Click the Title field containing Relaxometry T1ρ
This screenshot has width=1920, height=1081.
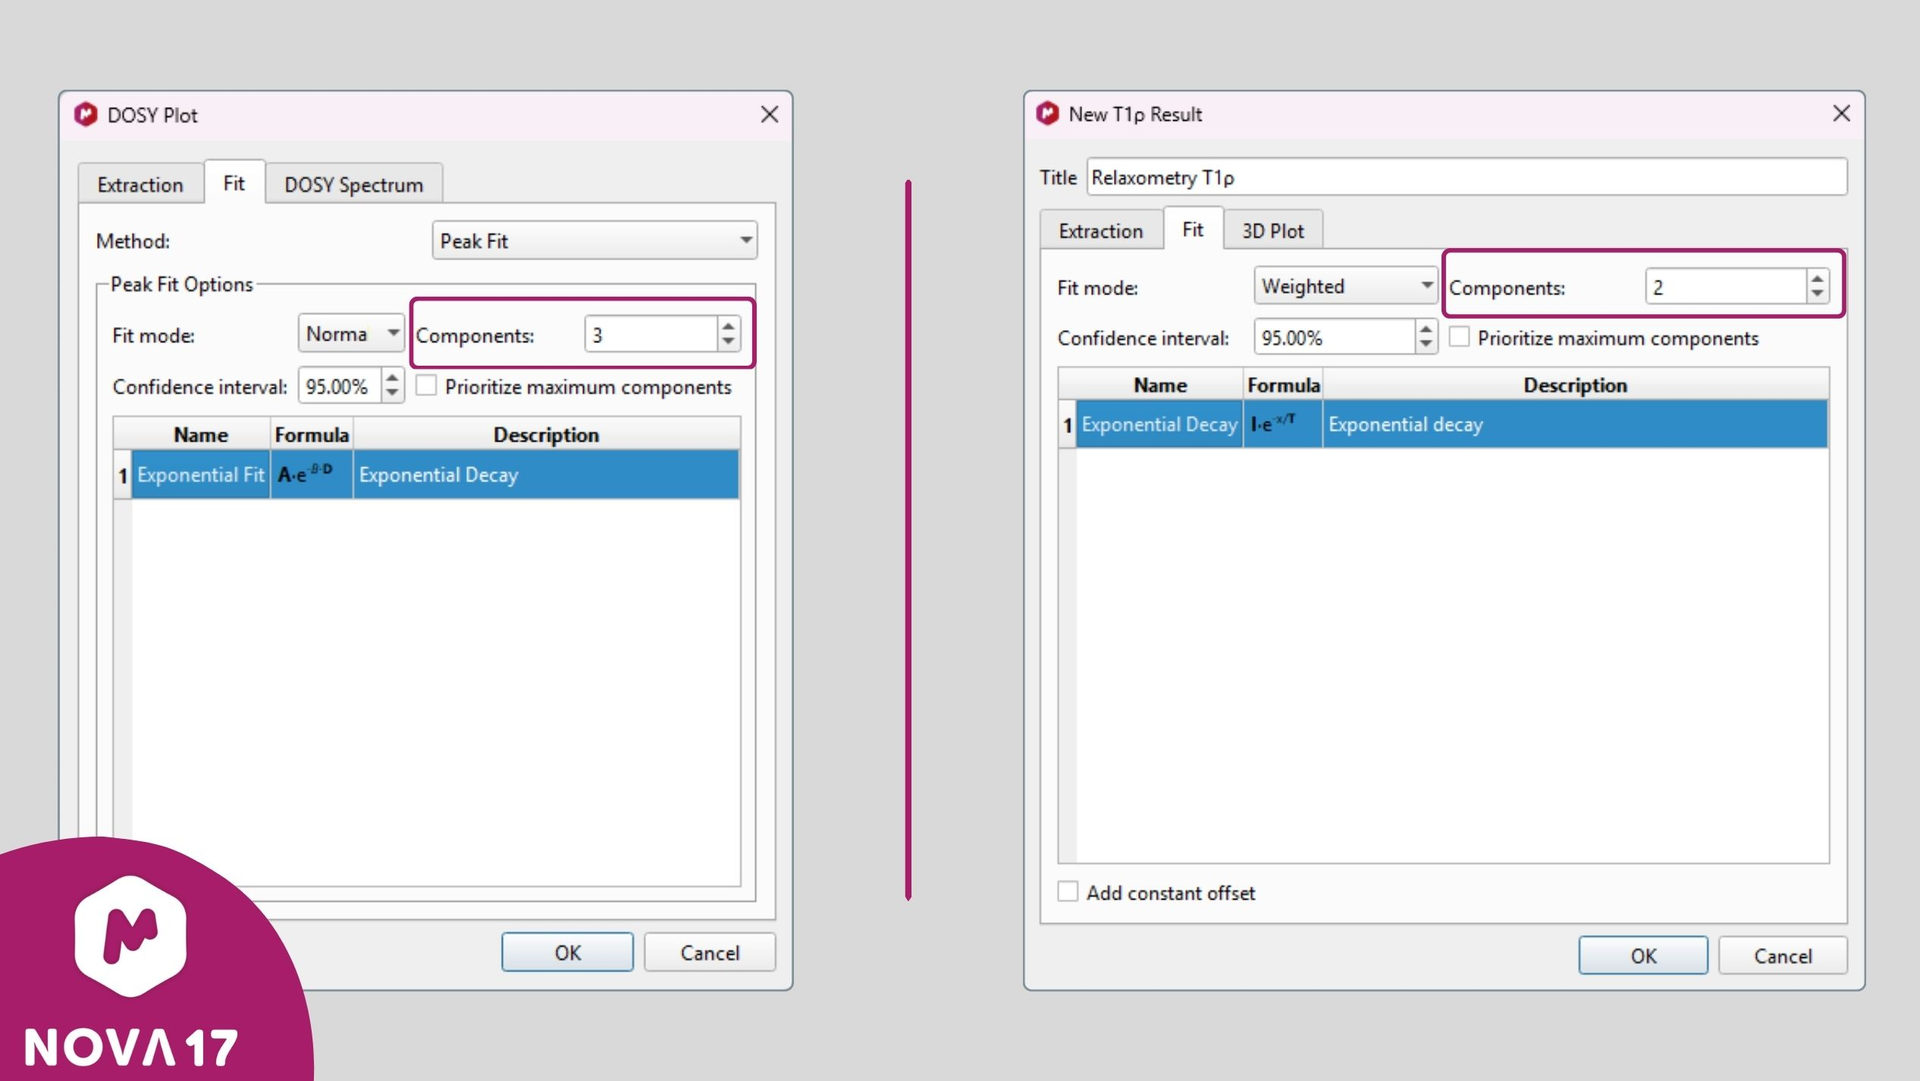click(x=1465, y=178)
